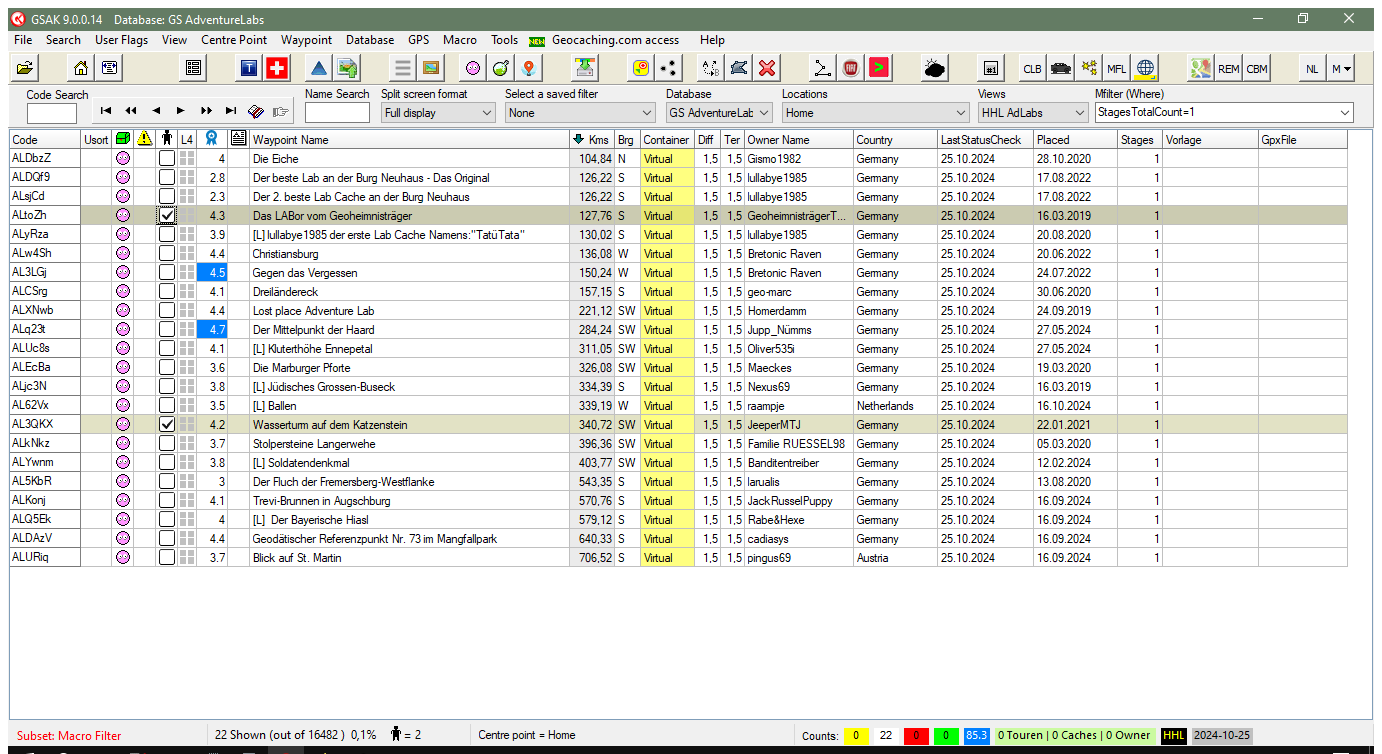Click the Fiat logo toolbar icon

(x=851, y=68)
